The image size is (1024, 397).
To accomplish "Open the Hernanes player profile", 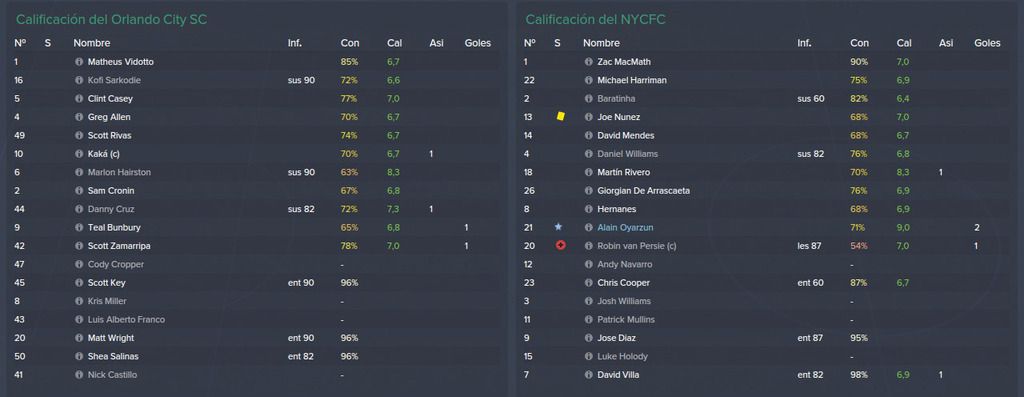I will pyautogui.click(x=616, y=210).
